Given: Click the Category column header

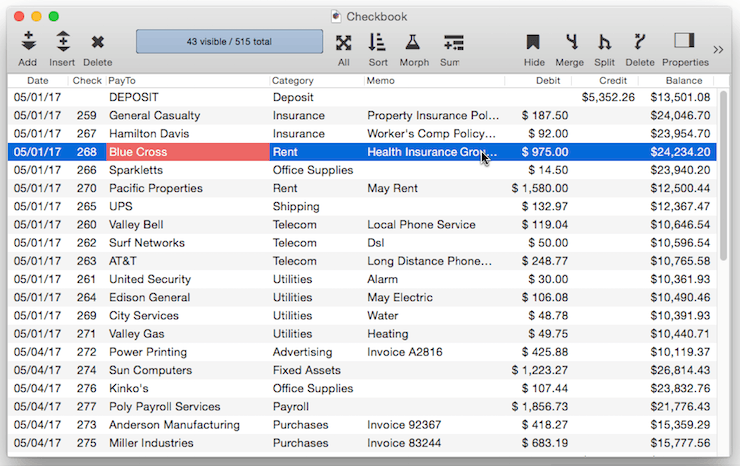Looking at the screenshot, I should pos(293,81).
